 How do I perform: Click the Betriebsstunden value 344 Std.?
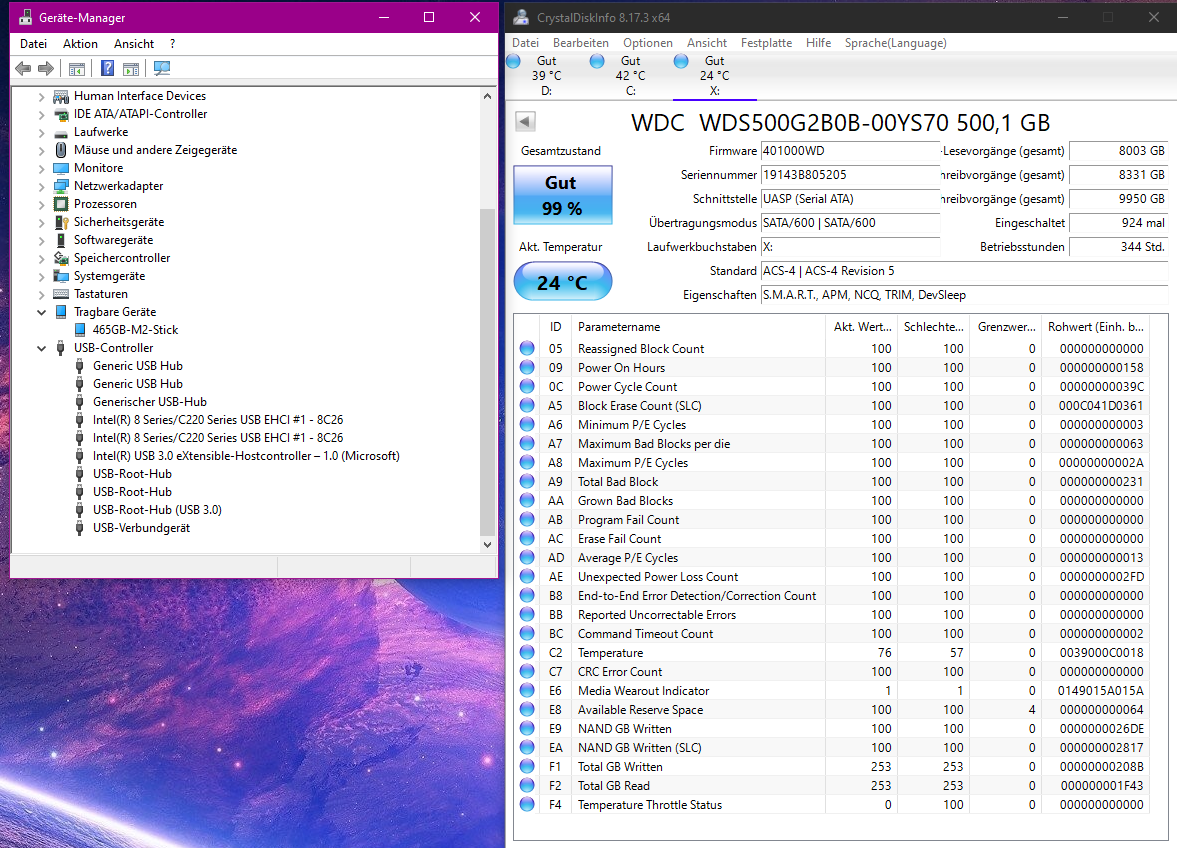tap(1118, 247)
